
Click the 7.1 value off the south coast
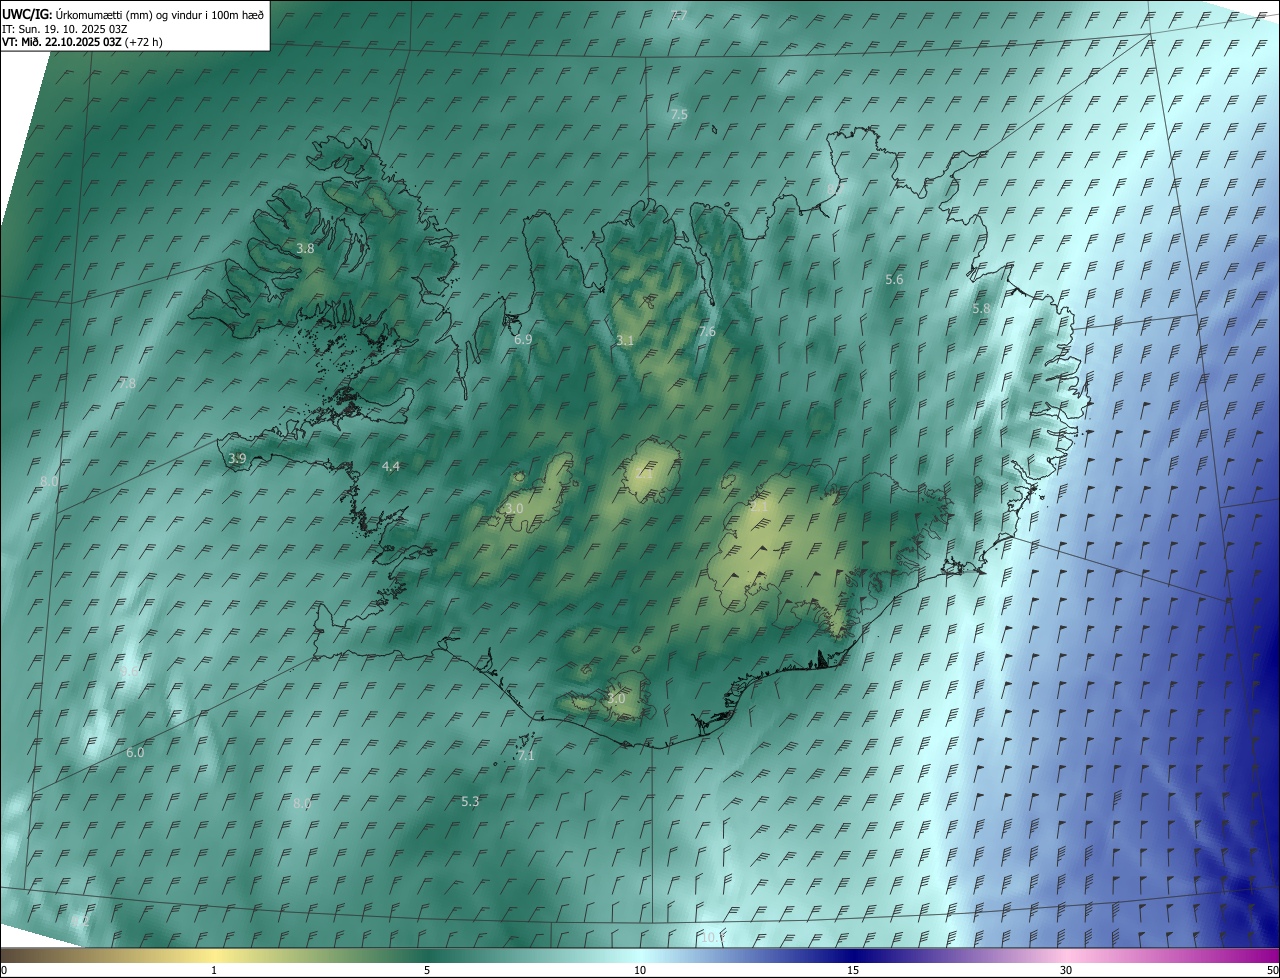[x=526, y=756]
